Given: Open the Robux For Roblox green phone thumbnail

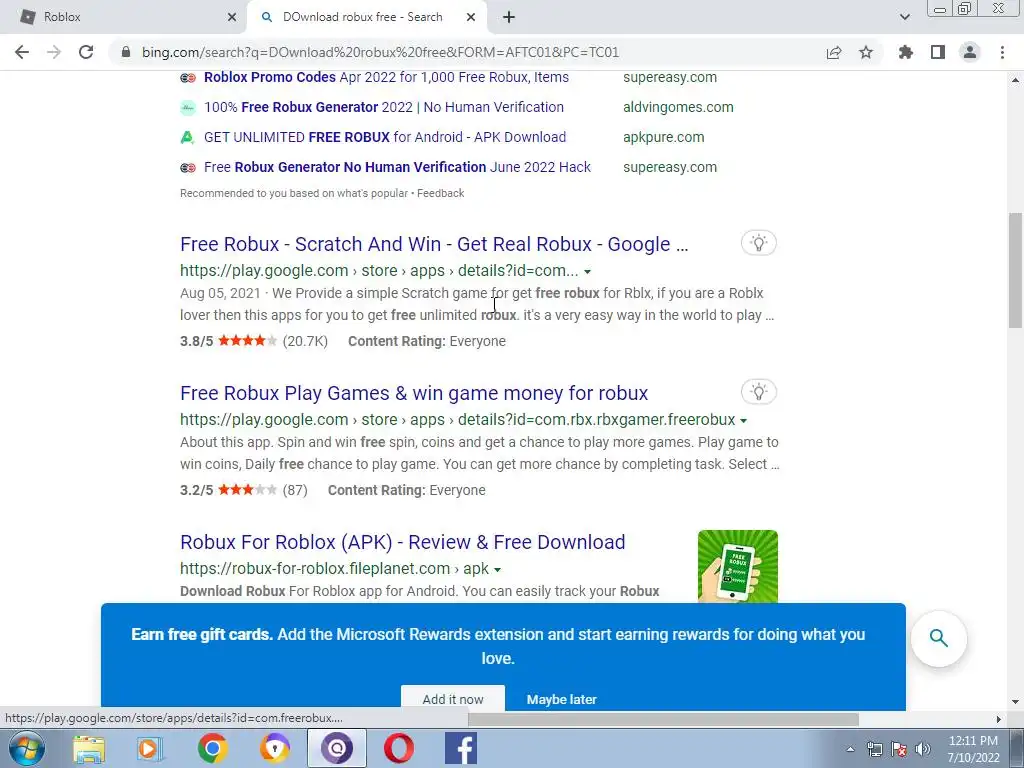Looking at the screenshot, I should pos(737,566).
